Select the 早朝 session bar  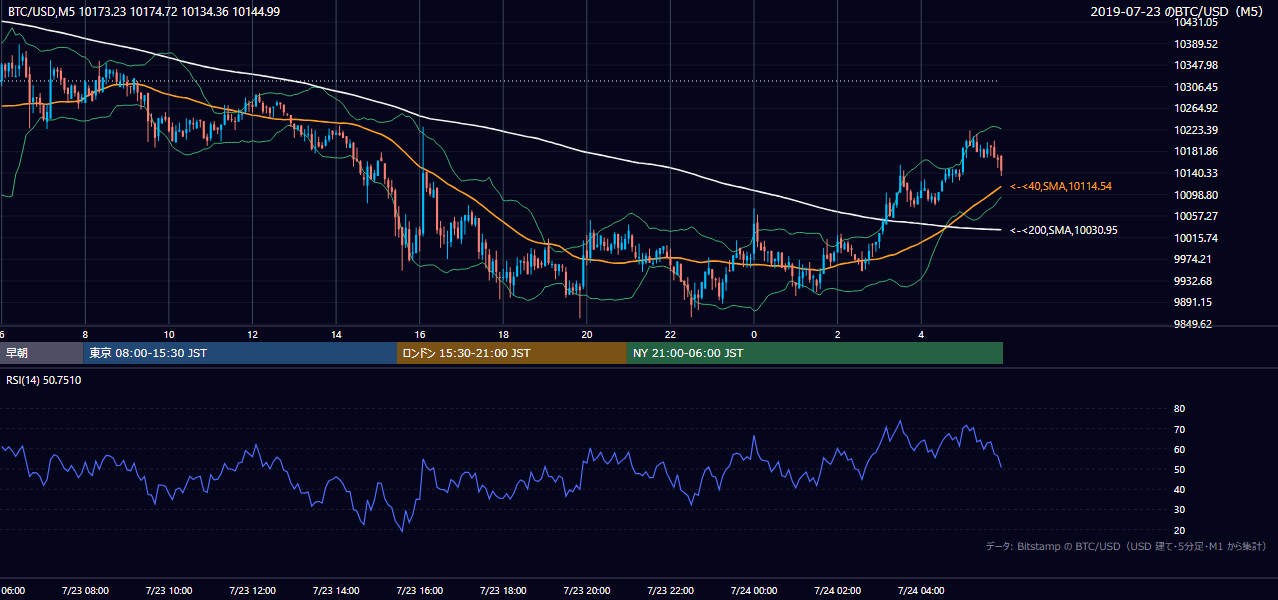(42, 353)
